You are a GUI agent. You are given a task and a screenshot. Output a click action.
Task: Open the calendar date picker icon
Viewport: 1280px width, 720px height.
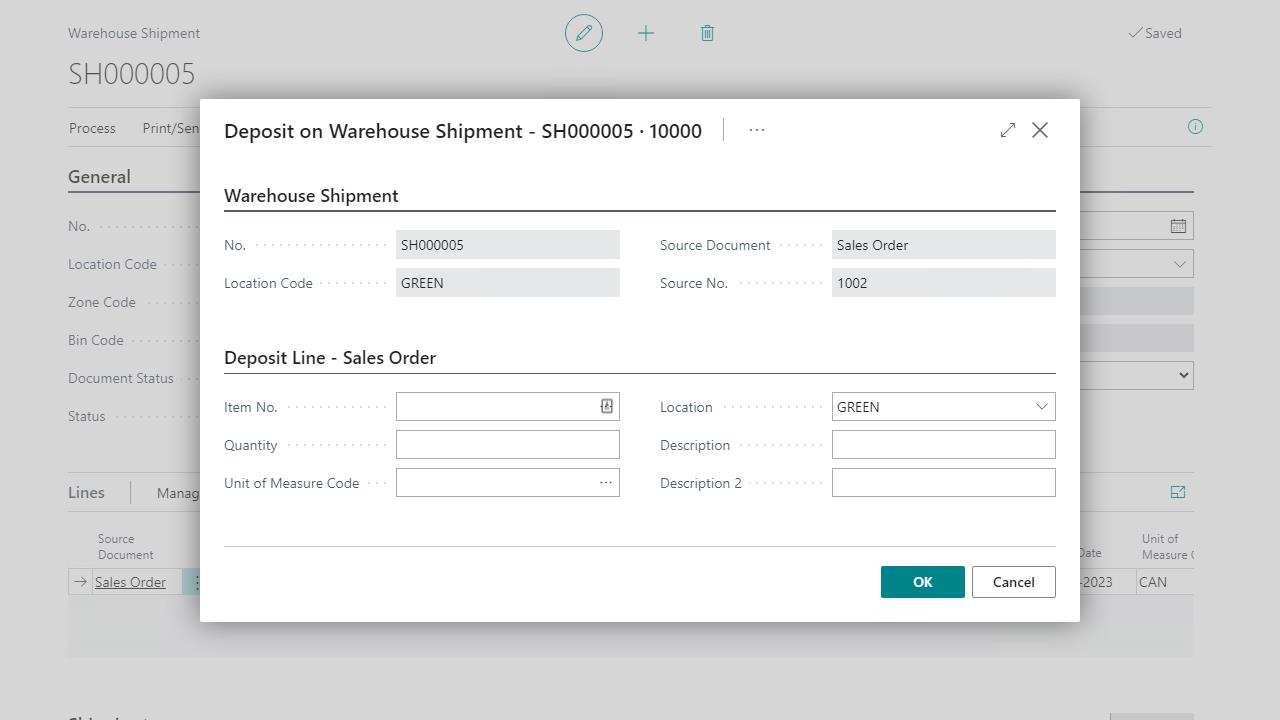1178,226
